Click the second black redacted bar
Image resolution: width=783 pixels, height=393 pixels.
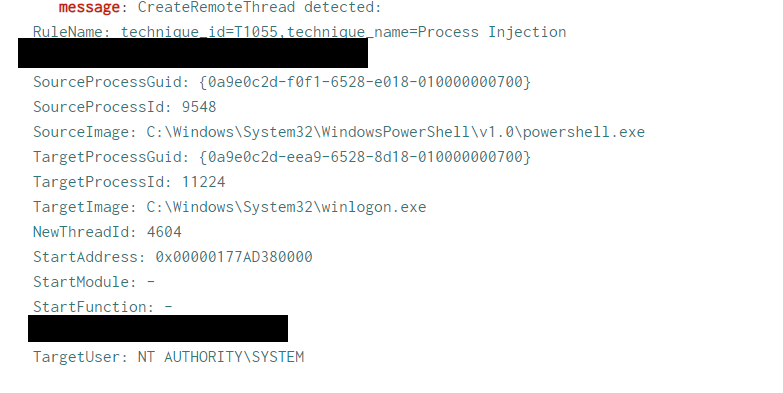pyautogui.click(x=158, y=328)
